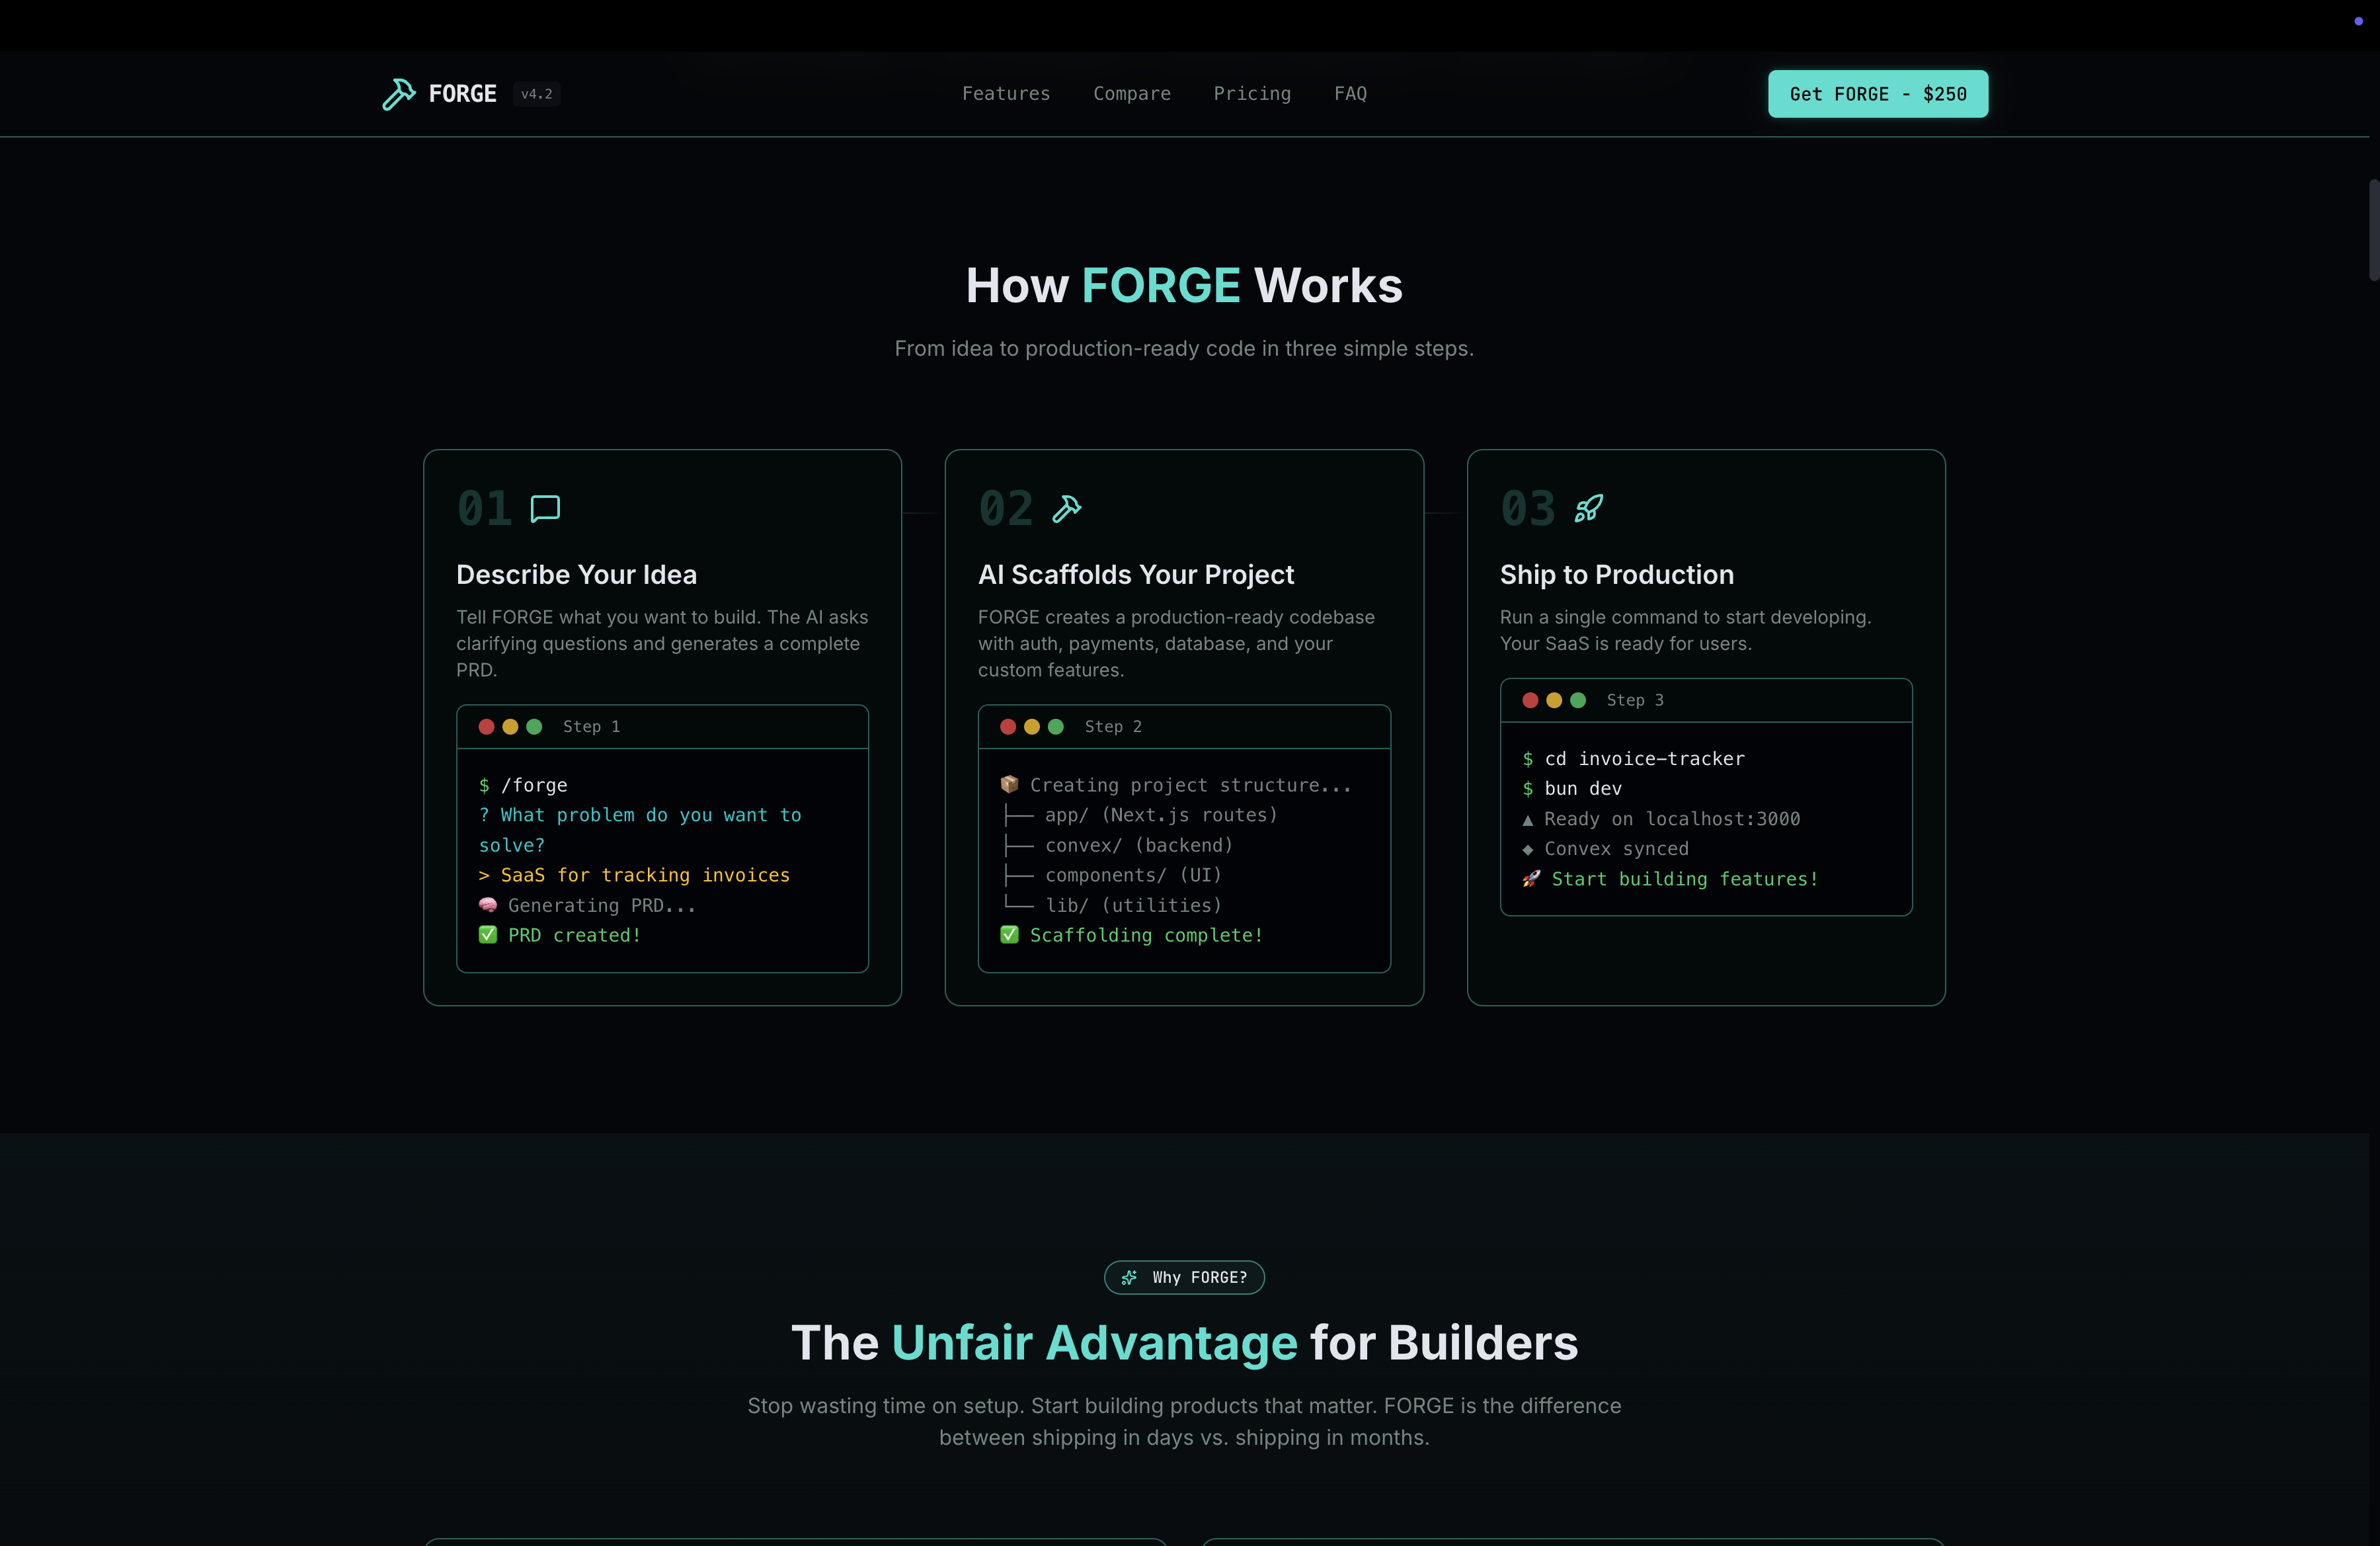
Task: Click the PRD created line in Step 1
Action: click(560, 935)
